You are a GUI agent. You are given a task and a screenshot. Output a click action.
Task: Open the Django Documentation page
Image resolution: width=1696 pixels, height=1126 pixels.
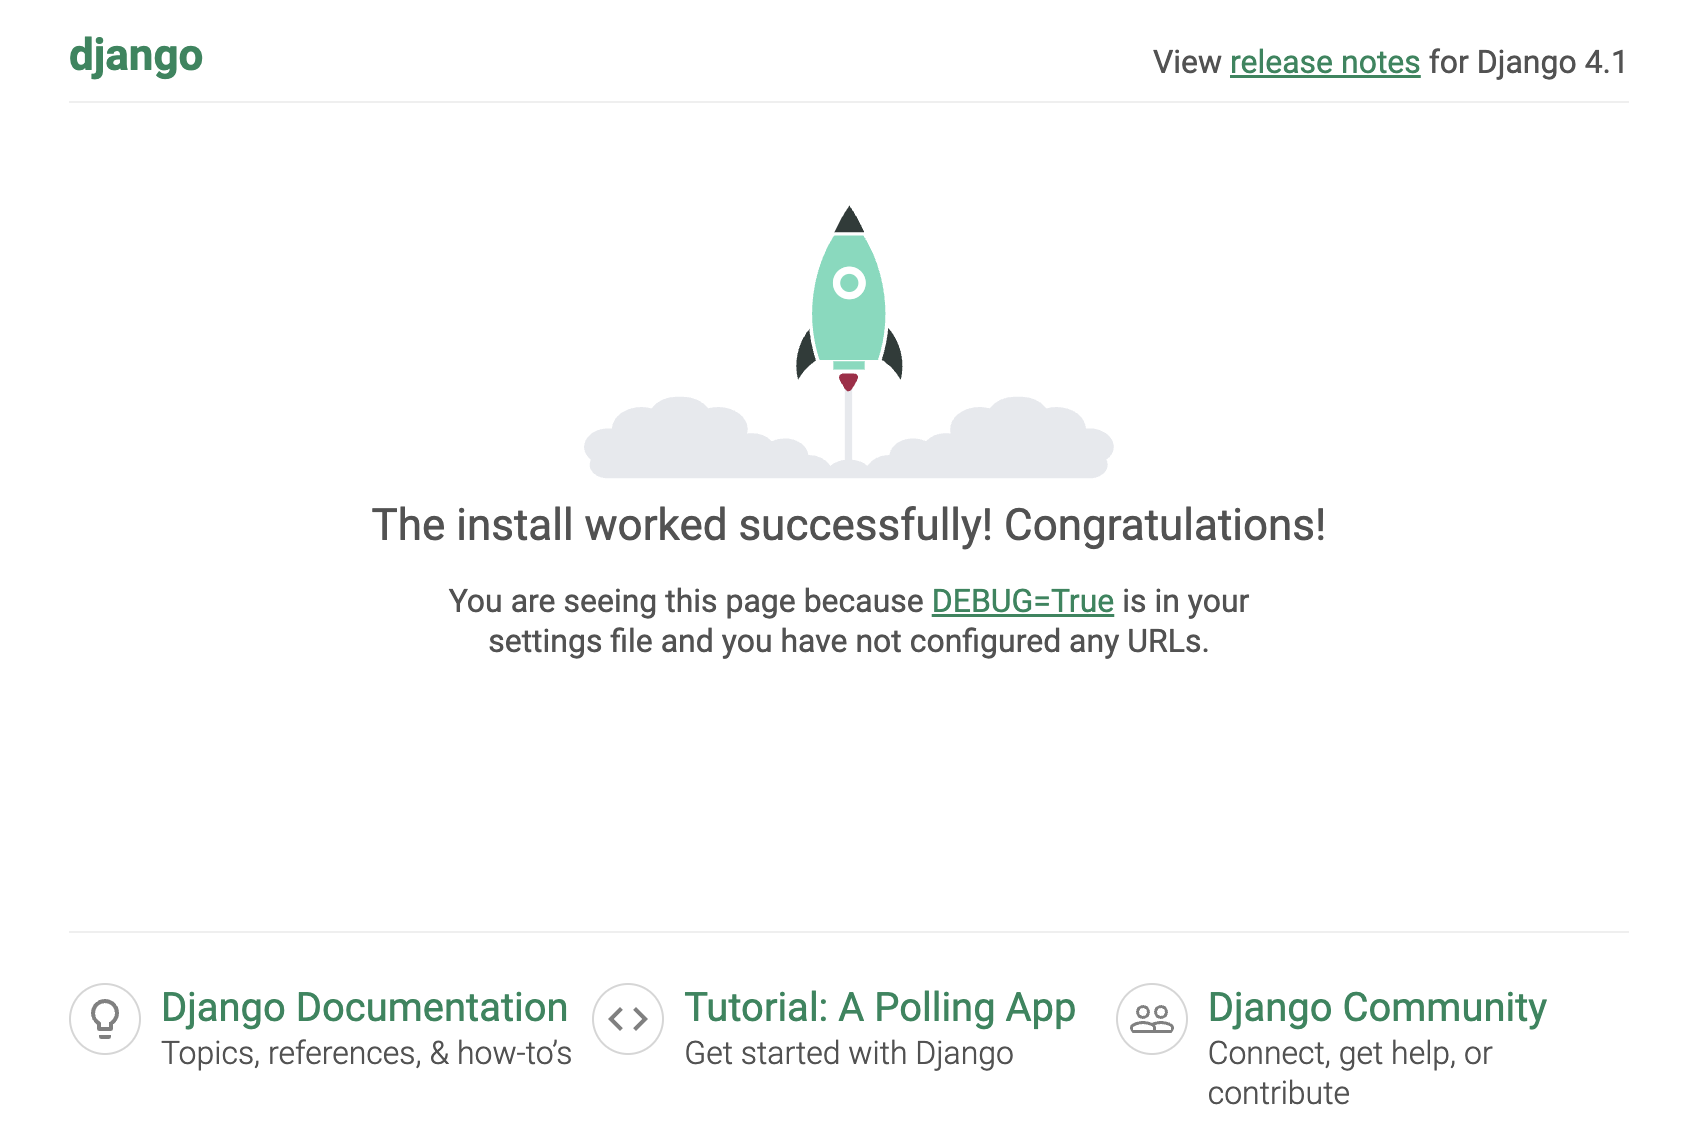364,1007
